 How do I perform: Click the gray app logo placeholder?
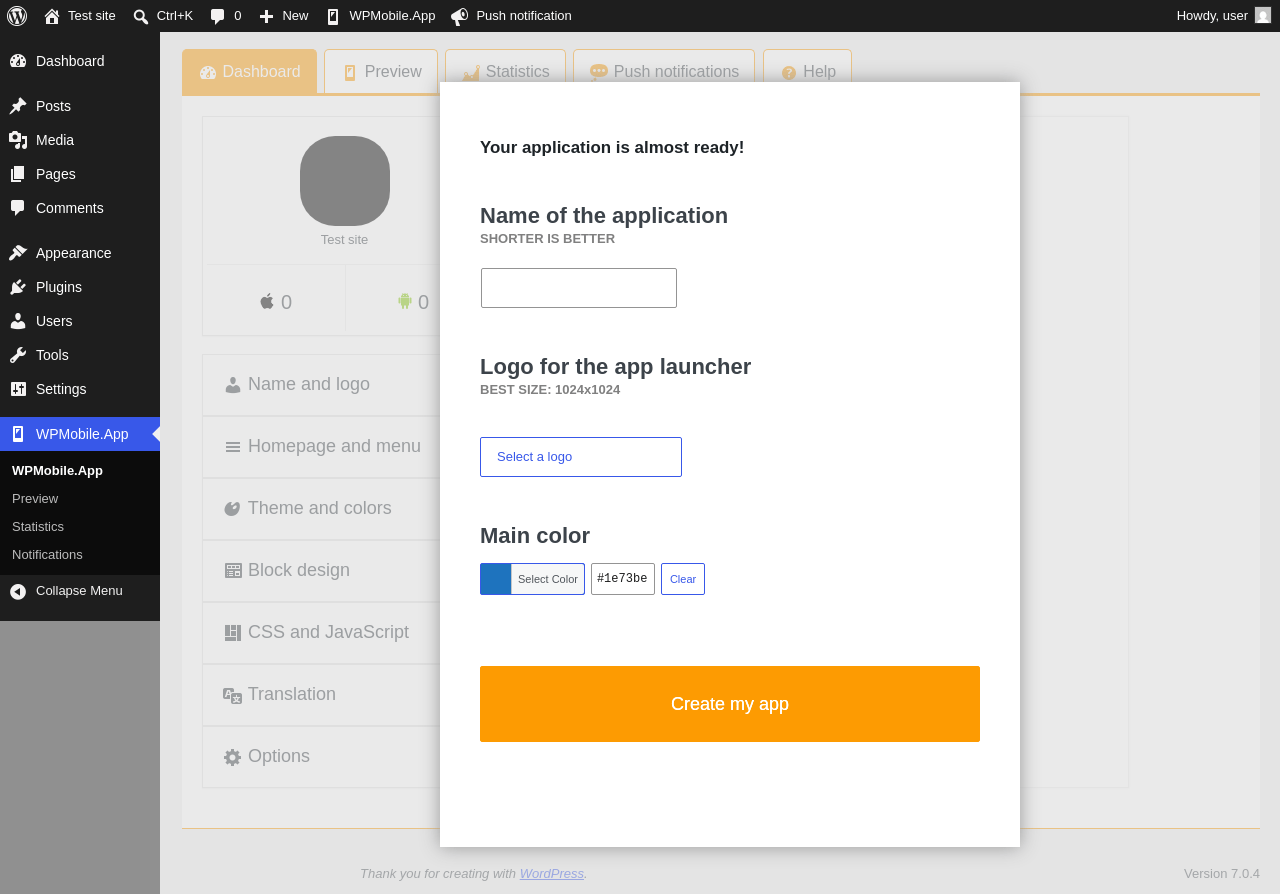[x=345, y=181]
